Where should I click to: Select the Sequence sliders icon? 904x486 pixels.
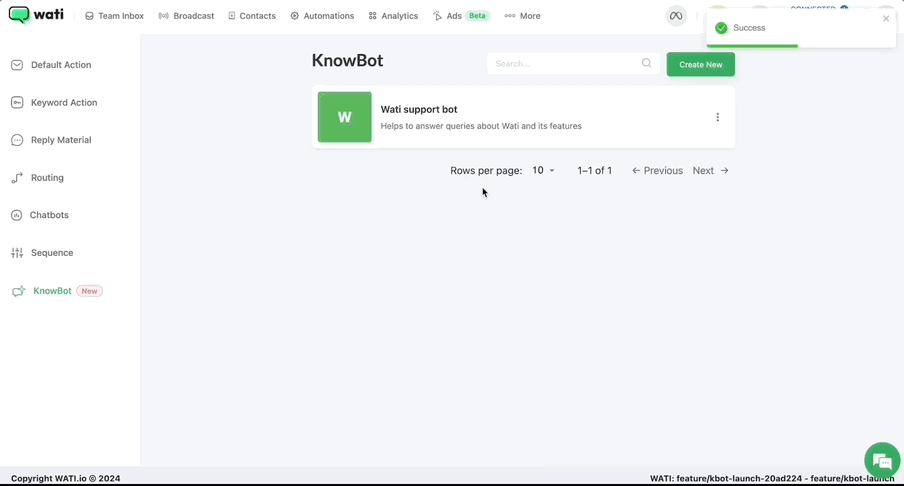(x=17, y=253)
